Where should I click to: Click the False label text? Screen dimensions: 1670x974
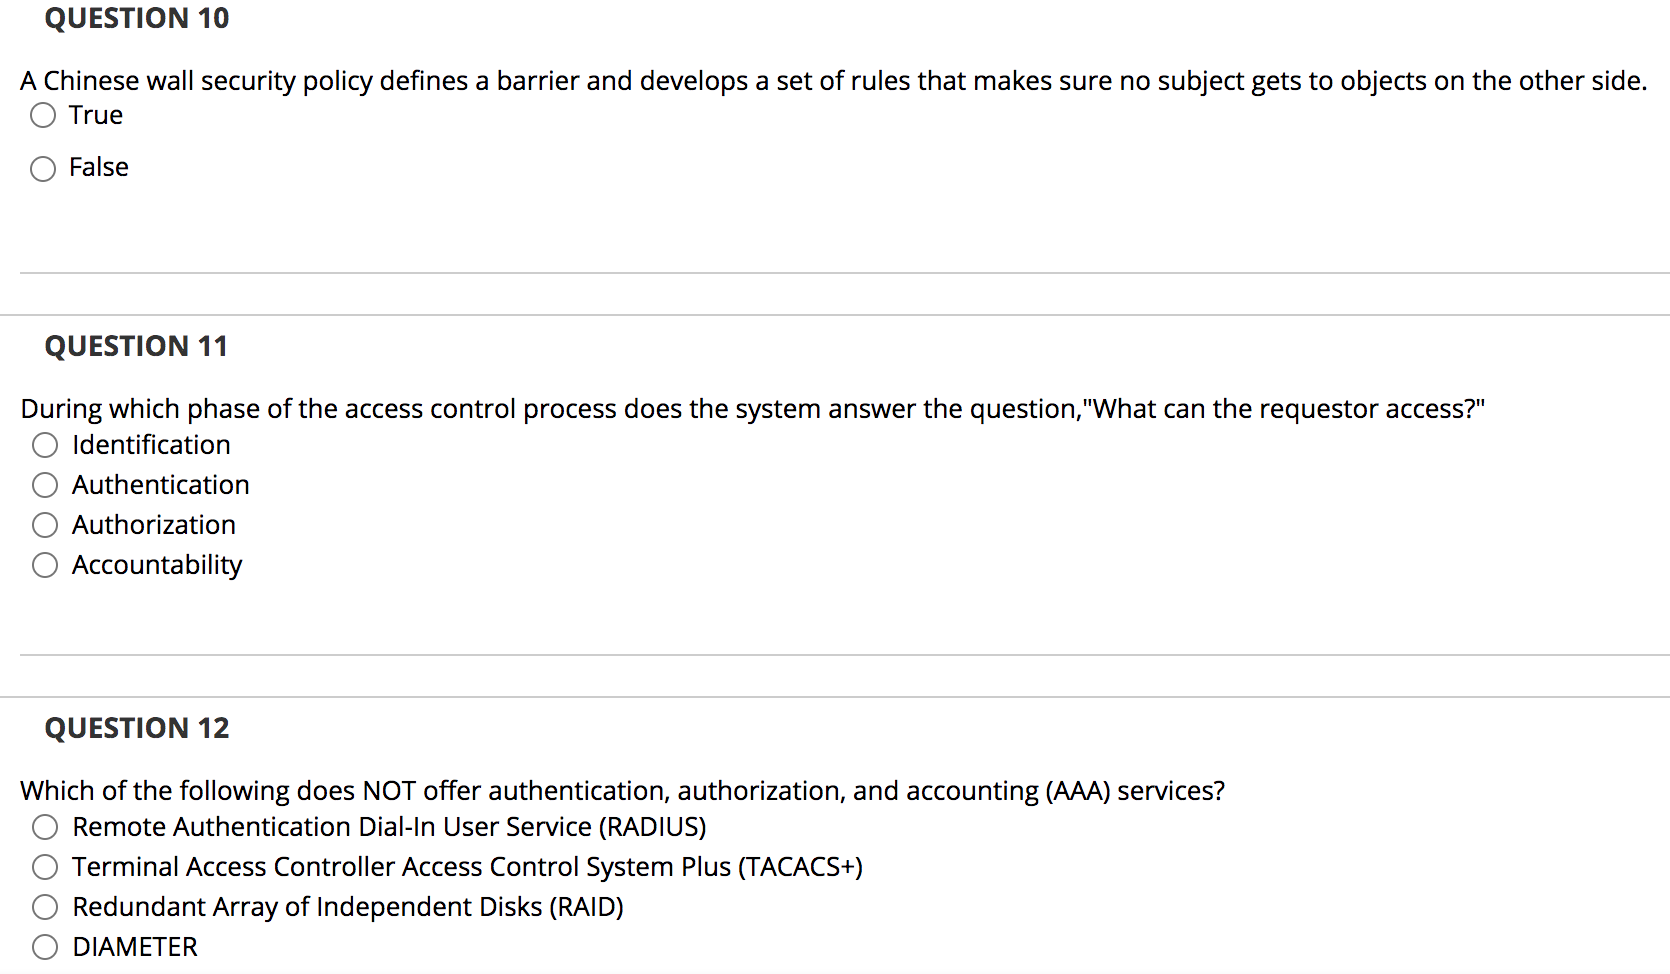click(x=97, y=168)
